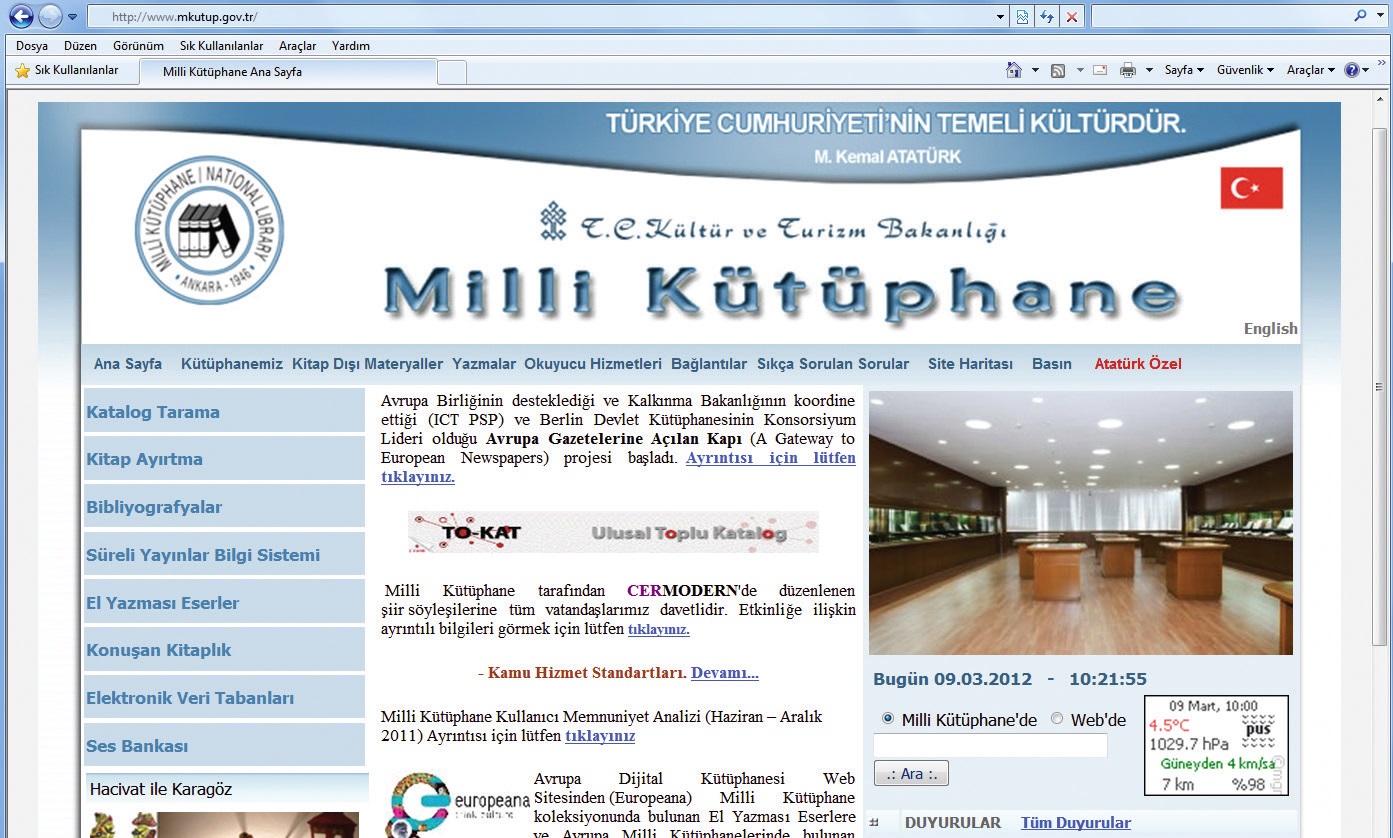Click the refresh page icon

pos(1047,17)
